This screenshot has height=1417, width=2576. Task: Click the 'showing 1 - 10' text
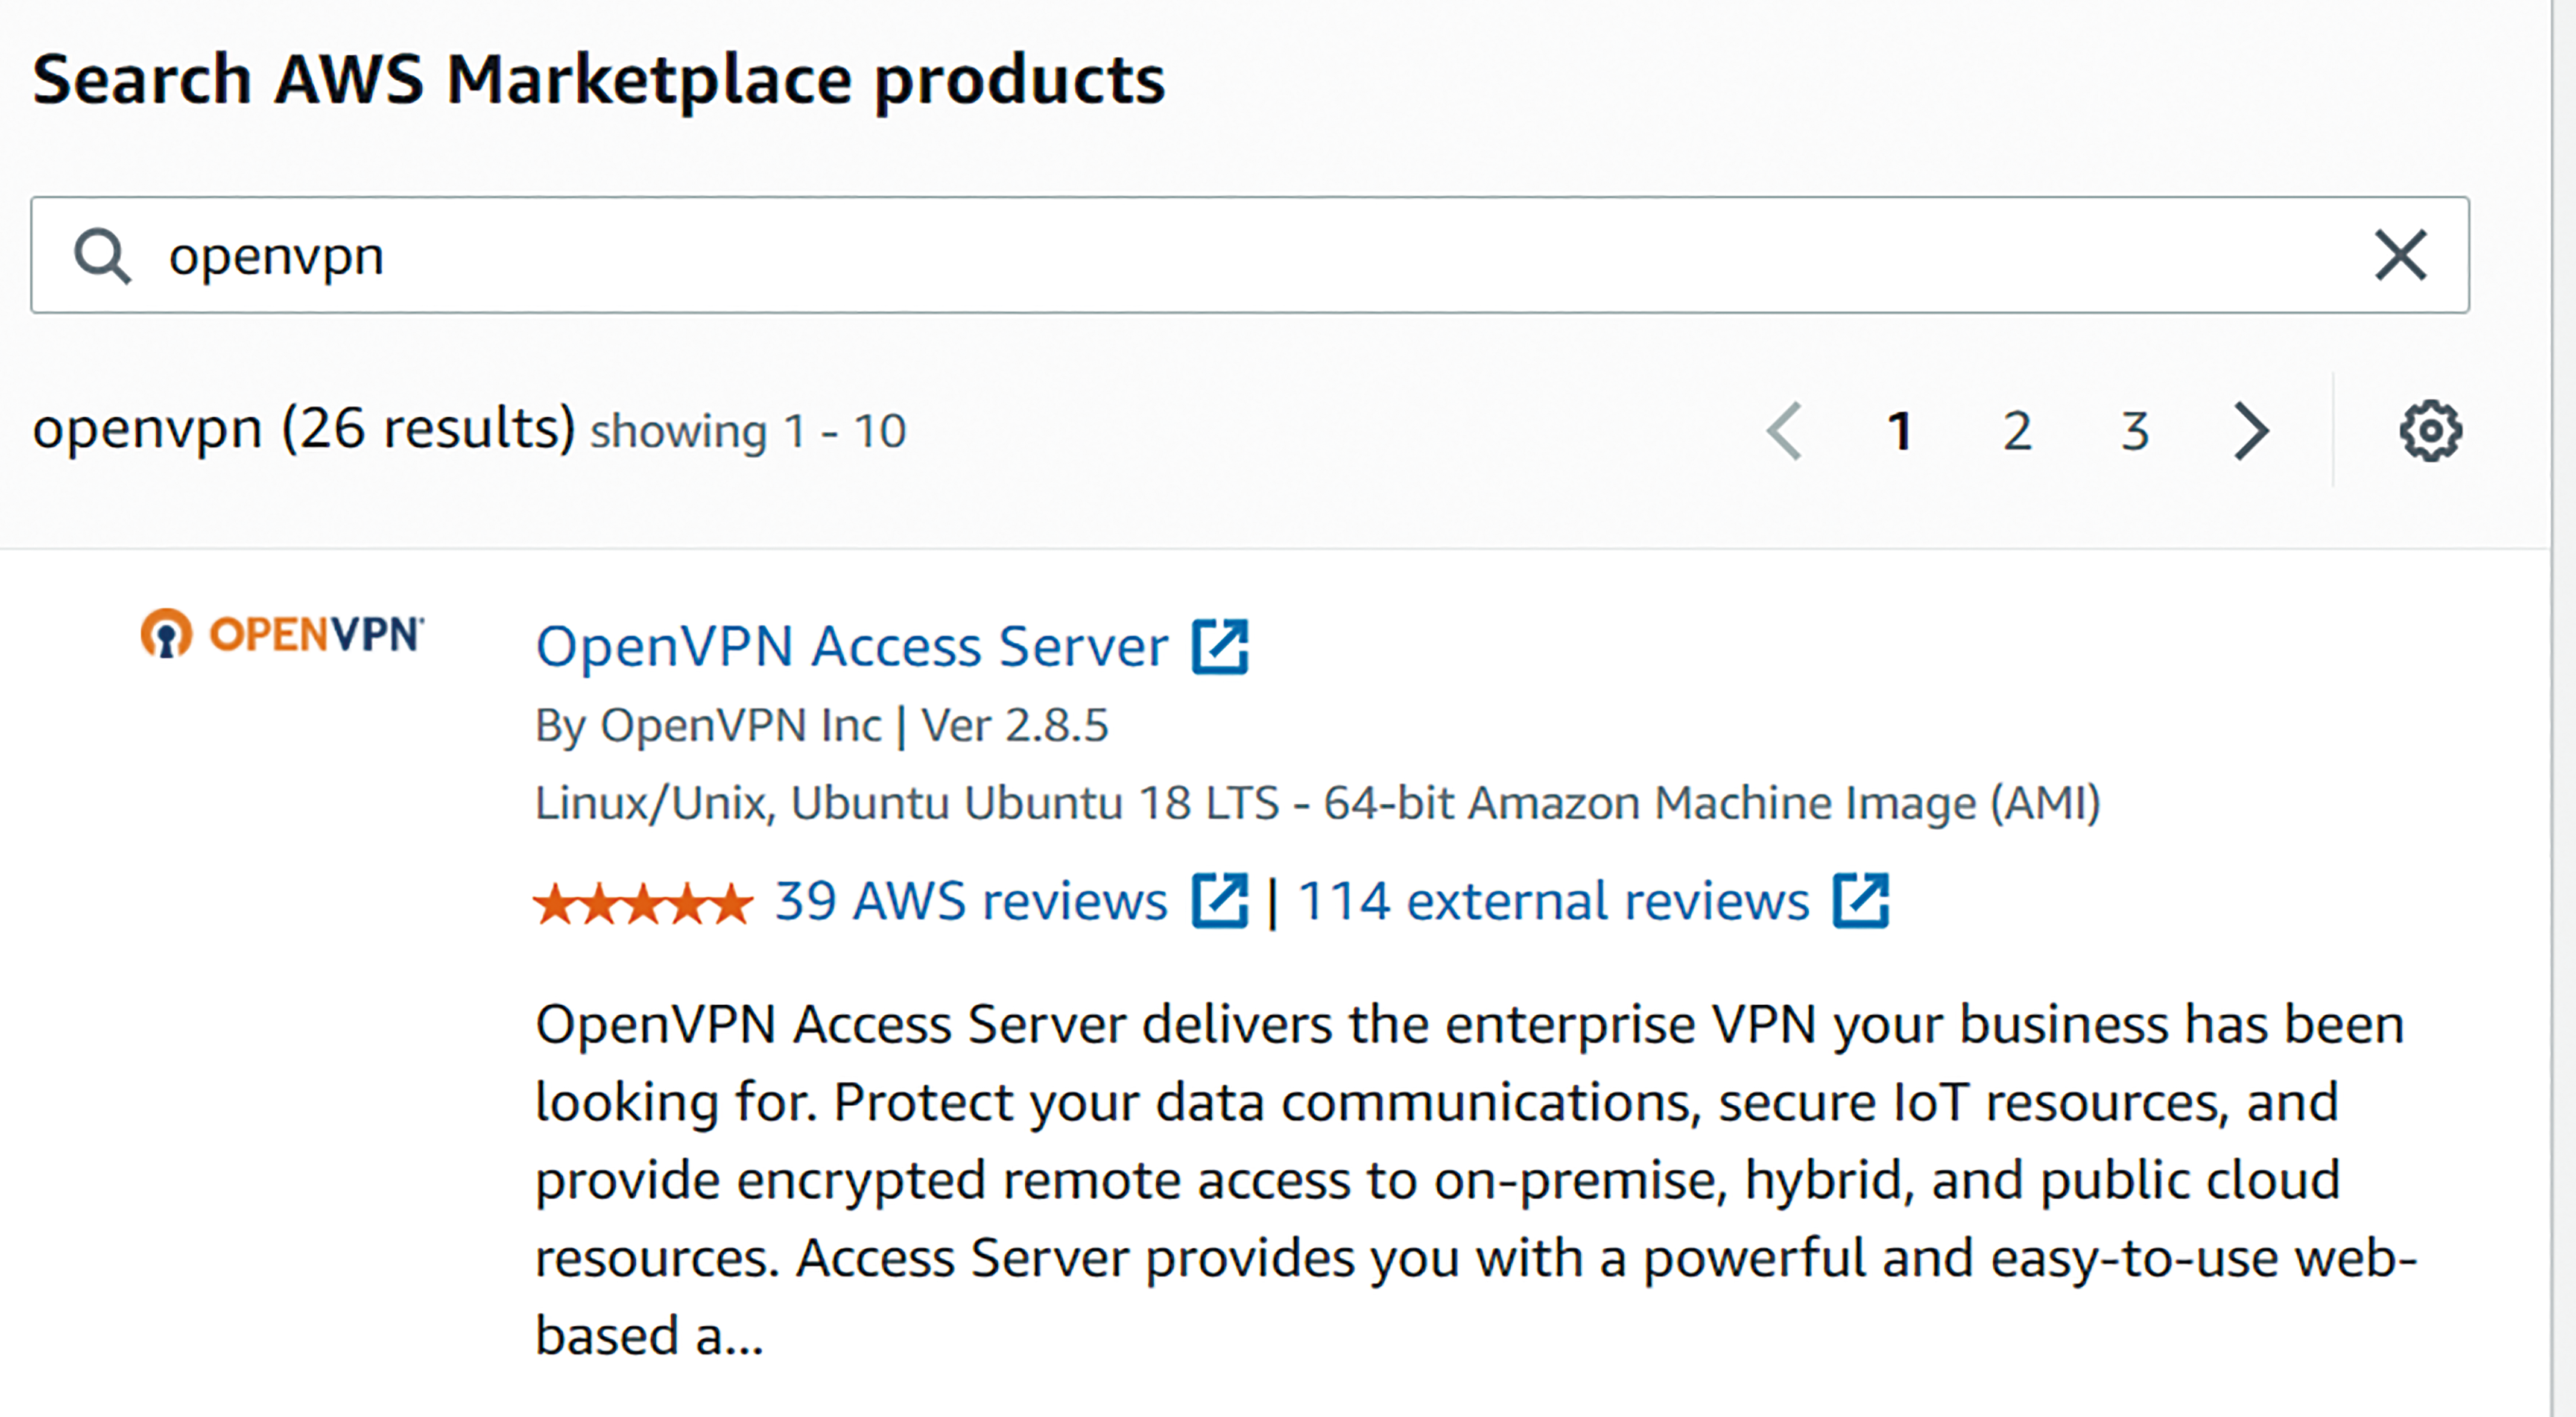pyautogui.click(x=748, y=432)
